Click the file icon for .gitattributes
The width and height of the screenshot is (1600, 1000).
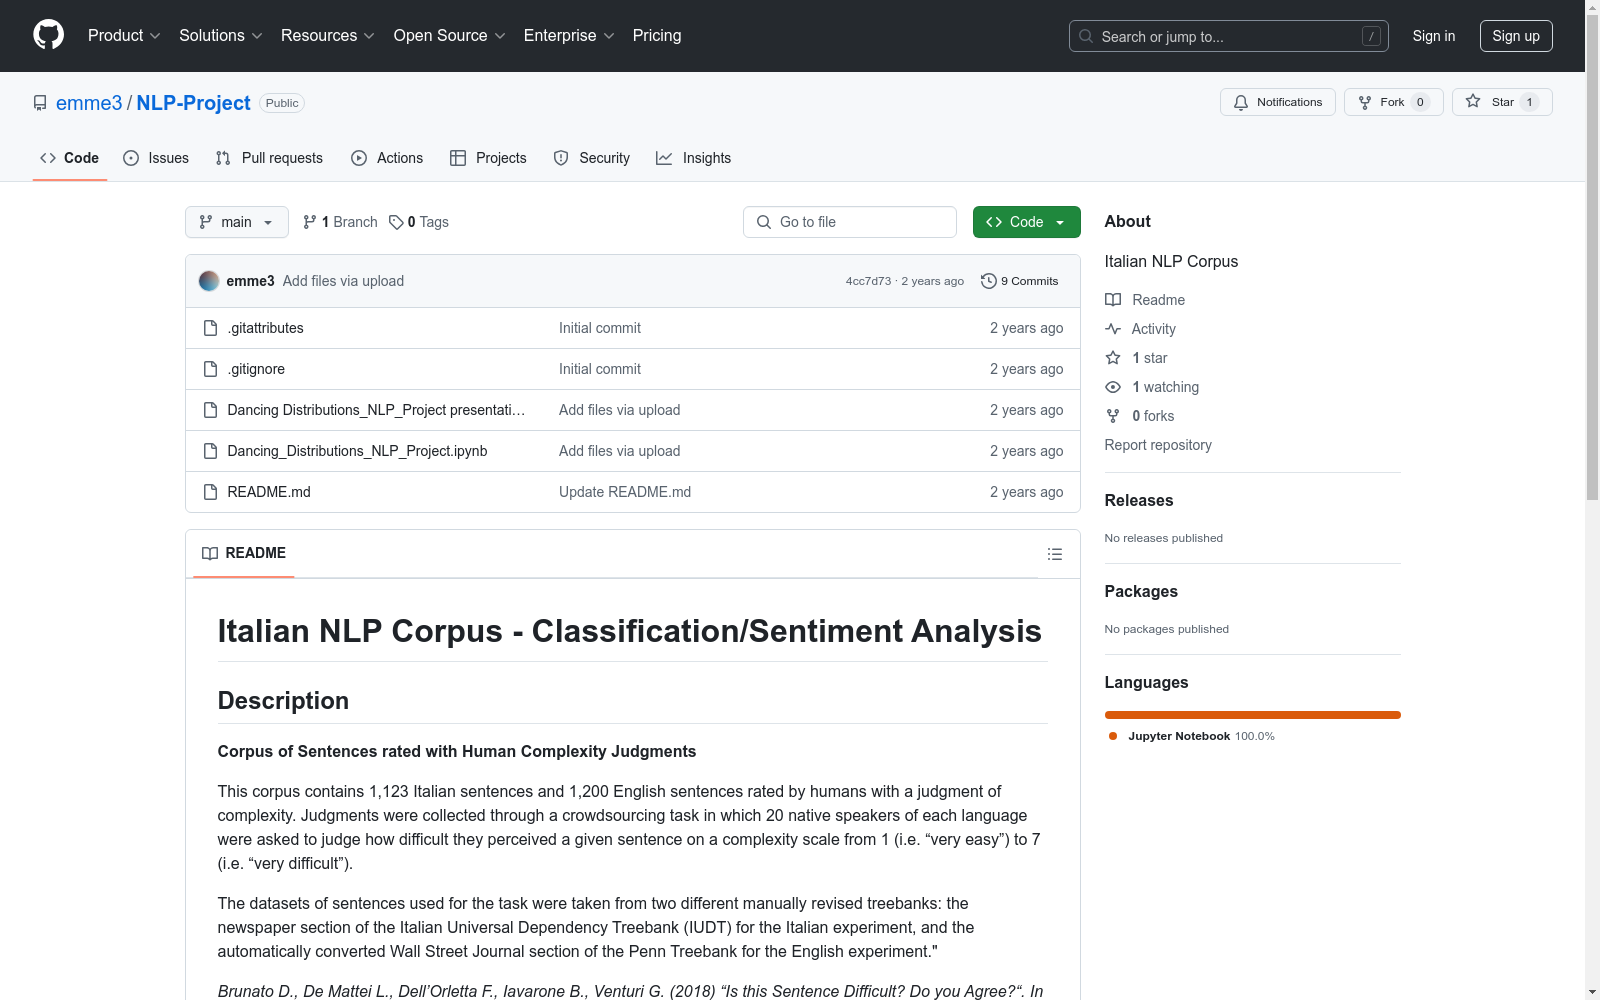(210, 328)
